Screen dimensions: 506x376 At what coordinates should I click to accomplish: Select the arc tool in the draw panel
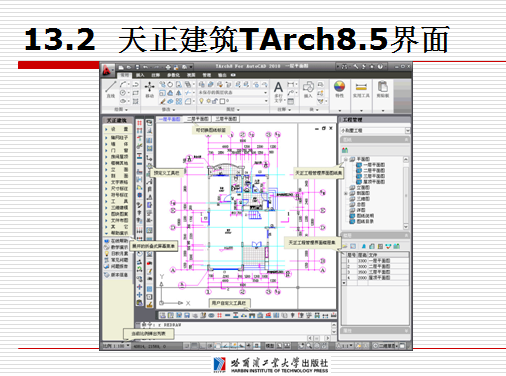tap(123, 84)
